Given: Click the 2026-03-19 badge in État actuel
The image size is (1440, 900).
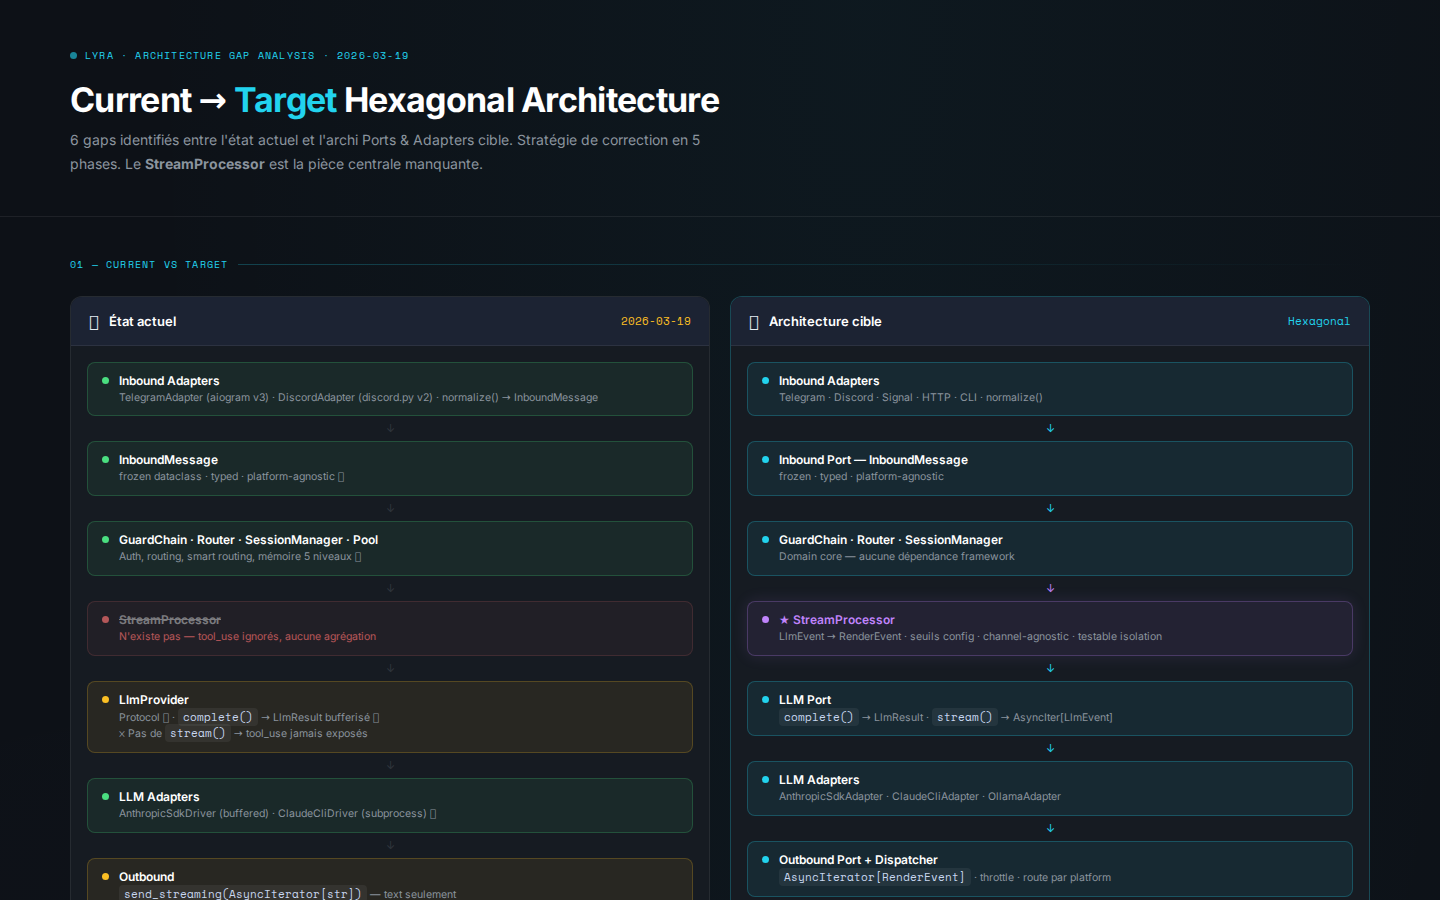Looking at the screenshot, I should pyautogui.click(x=655, y=322).
